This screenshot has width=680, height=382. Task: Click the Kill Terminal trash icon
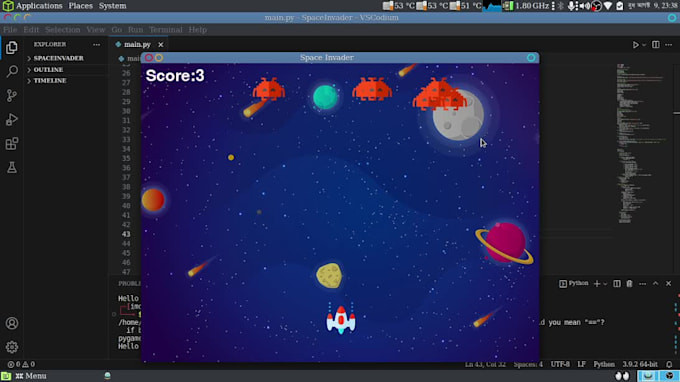(x=629, y=284)
